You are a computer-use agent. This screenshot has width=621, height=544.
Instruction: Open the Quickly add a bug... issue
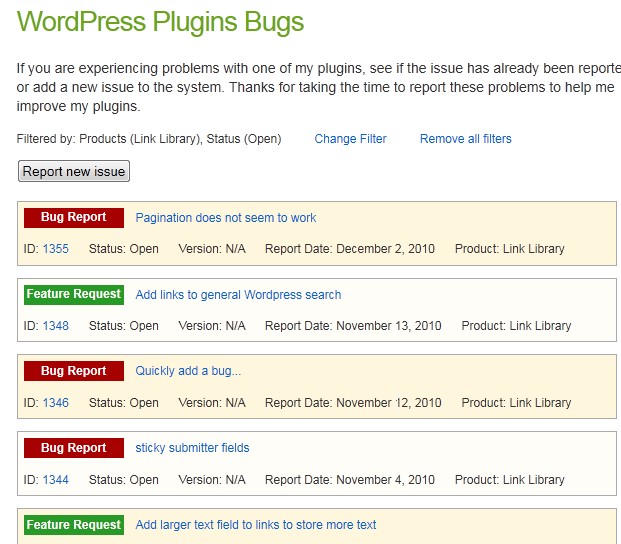(188, 371)
